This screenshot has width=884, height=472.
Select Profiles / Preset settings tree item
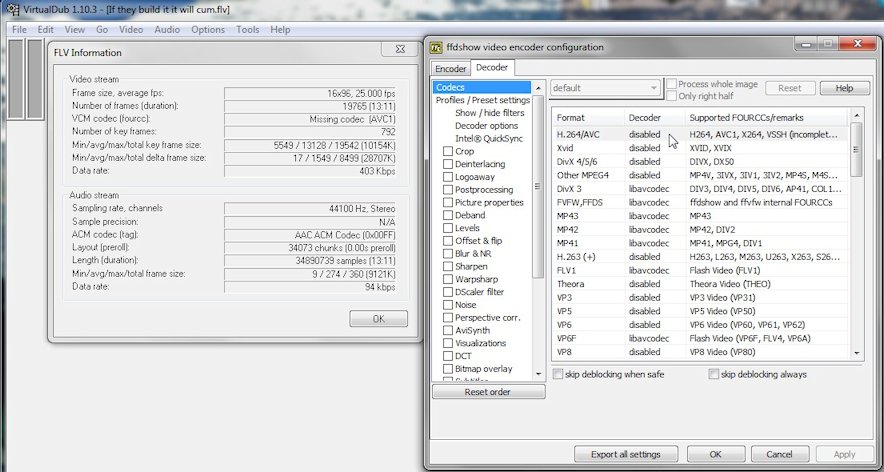point(483,100)
